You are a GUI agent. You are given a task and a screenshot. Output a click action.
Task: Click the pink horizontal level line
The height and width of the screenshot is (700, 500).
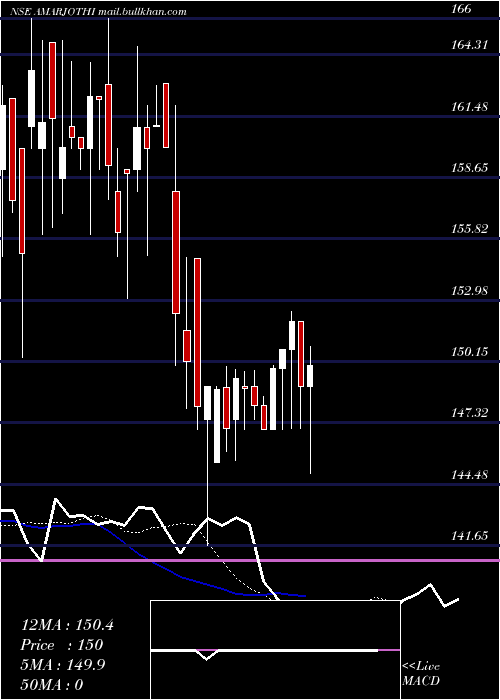[250, 560]
